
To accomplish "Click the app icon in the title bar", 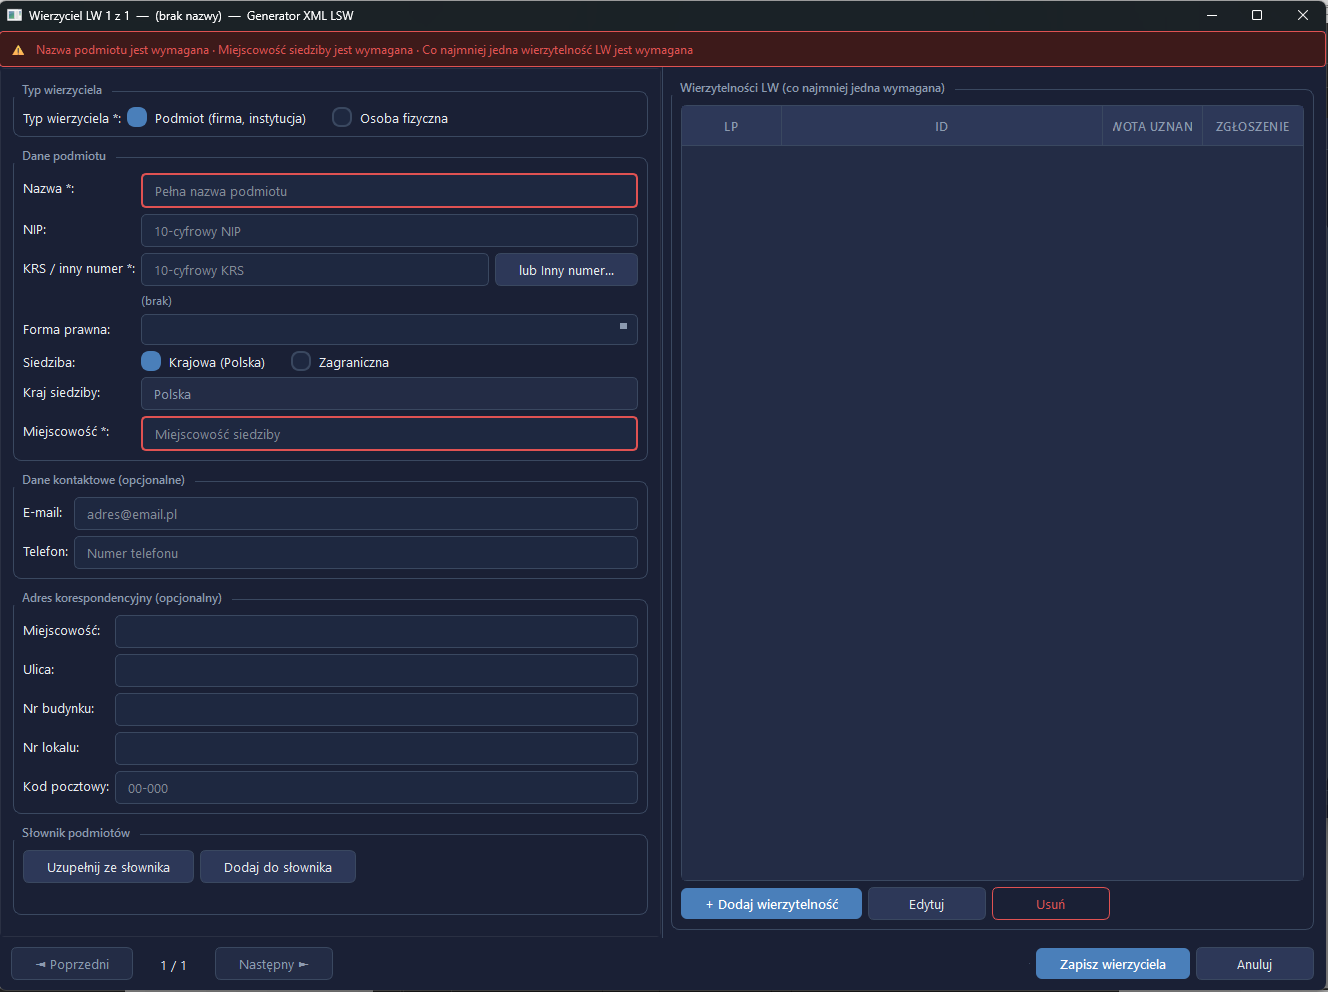I will (14, 15).
